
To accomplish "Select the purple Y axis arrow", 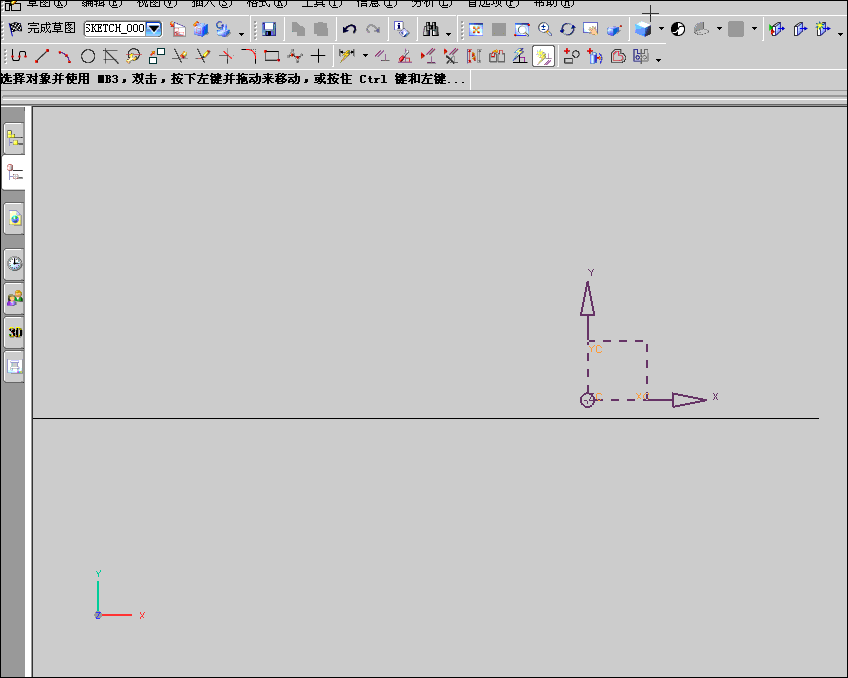I will pos(588,310).
